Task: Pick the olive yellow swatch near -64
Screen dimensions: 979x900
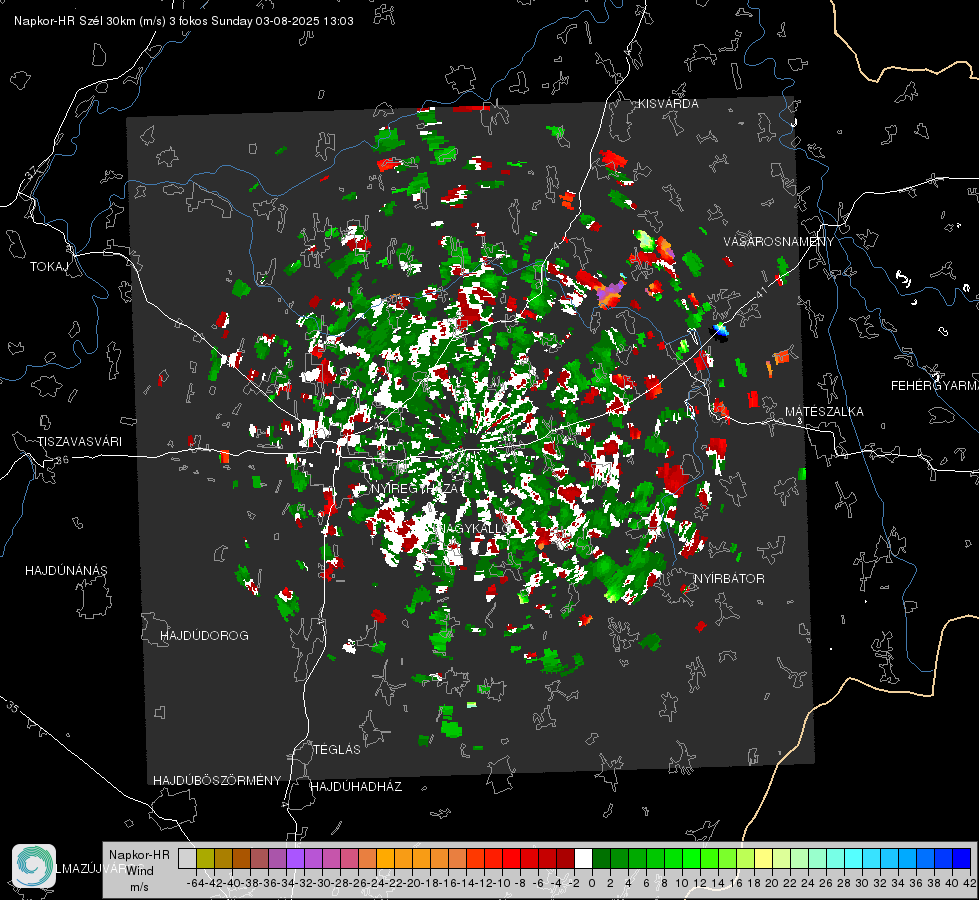Action: [x=205, y=858]
